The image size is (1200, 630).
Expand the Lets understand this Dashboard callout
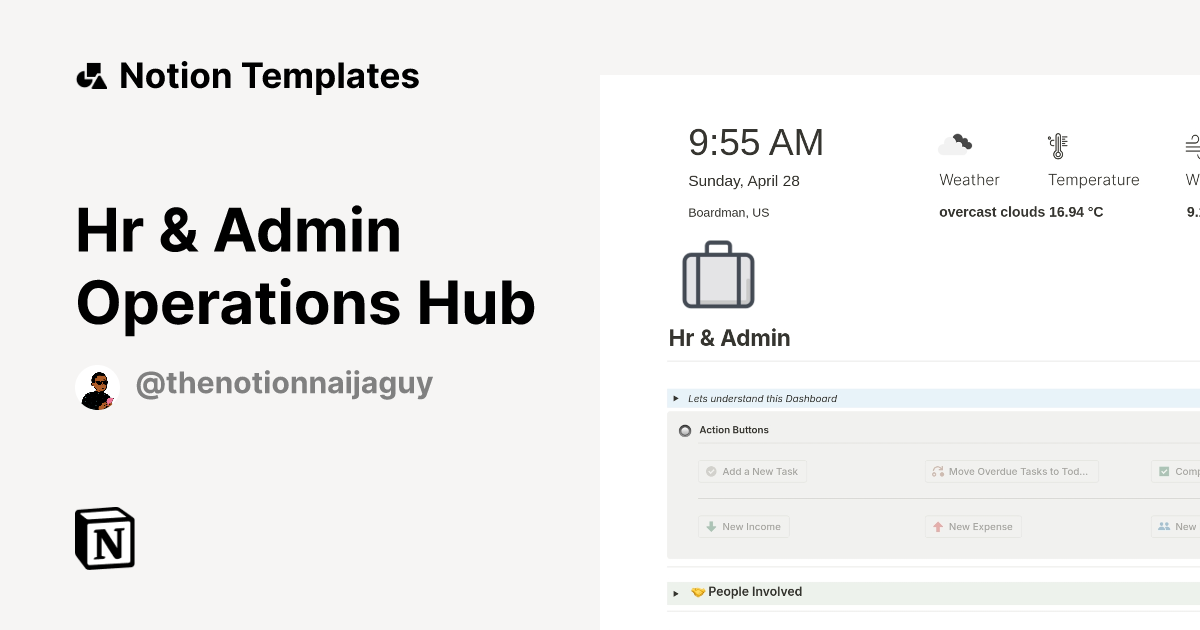[x=676, y=398]
